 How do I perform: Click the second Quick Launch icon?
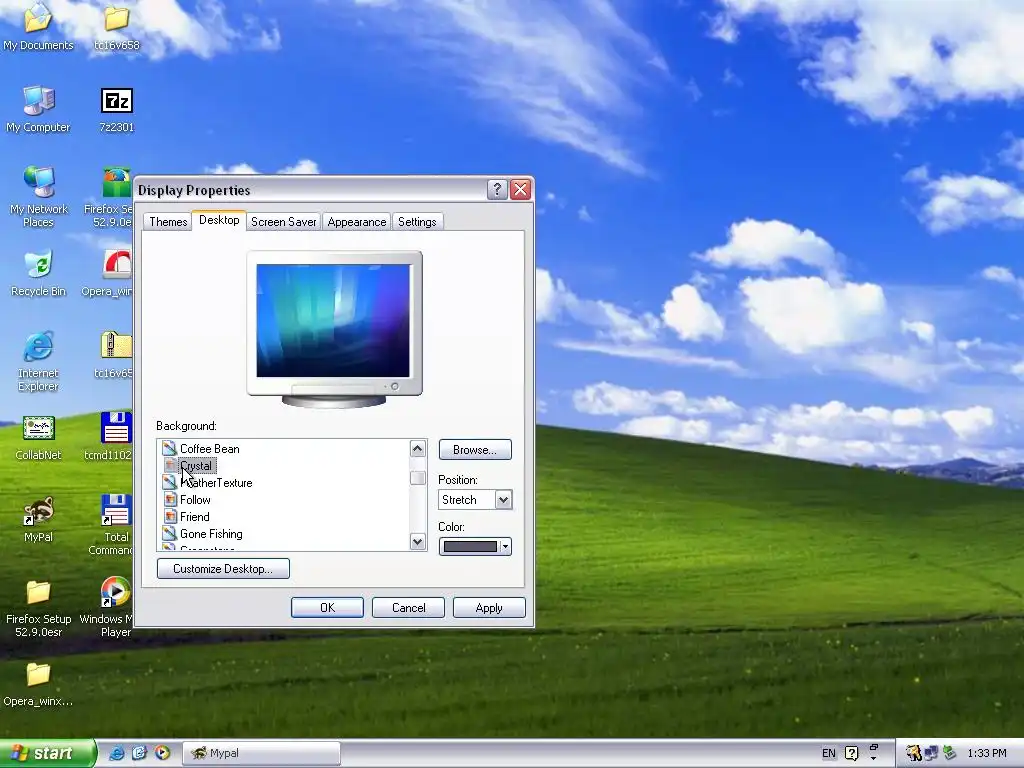point(140,753)
